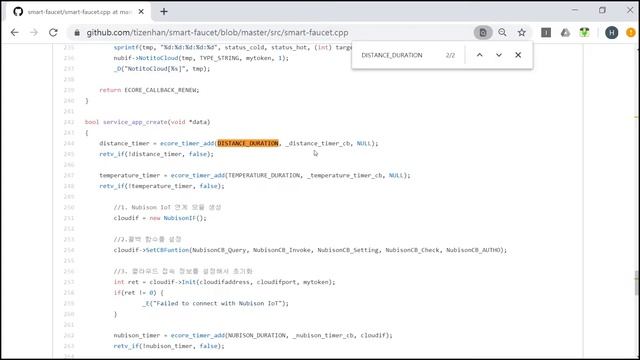This screenshot has height=360, width=640.
Task: Click line number 254
Action: [69, 250]
